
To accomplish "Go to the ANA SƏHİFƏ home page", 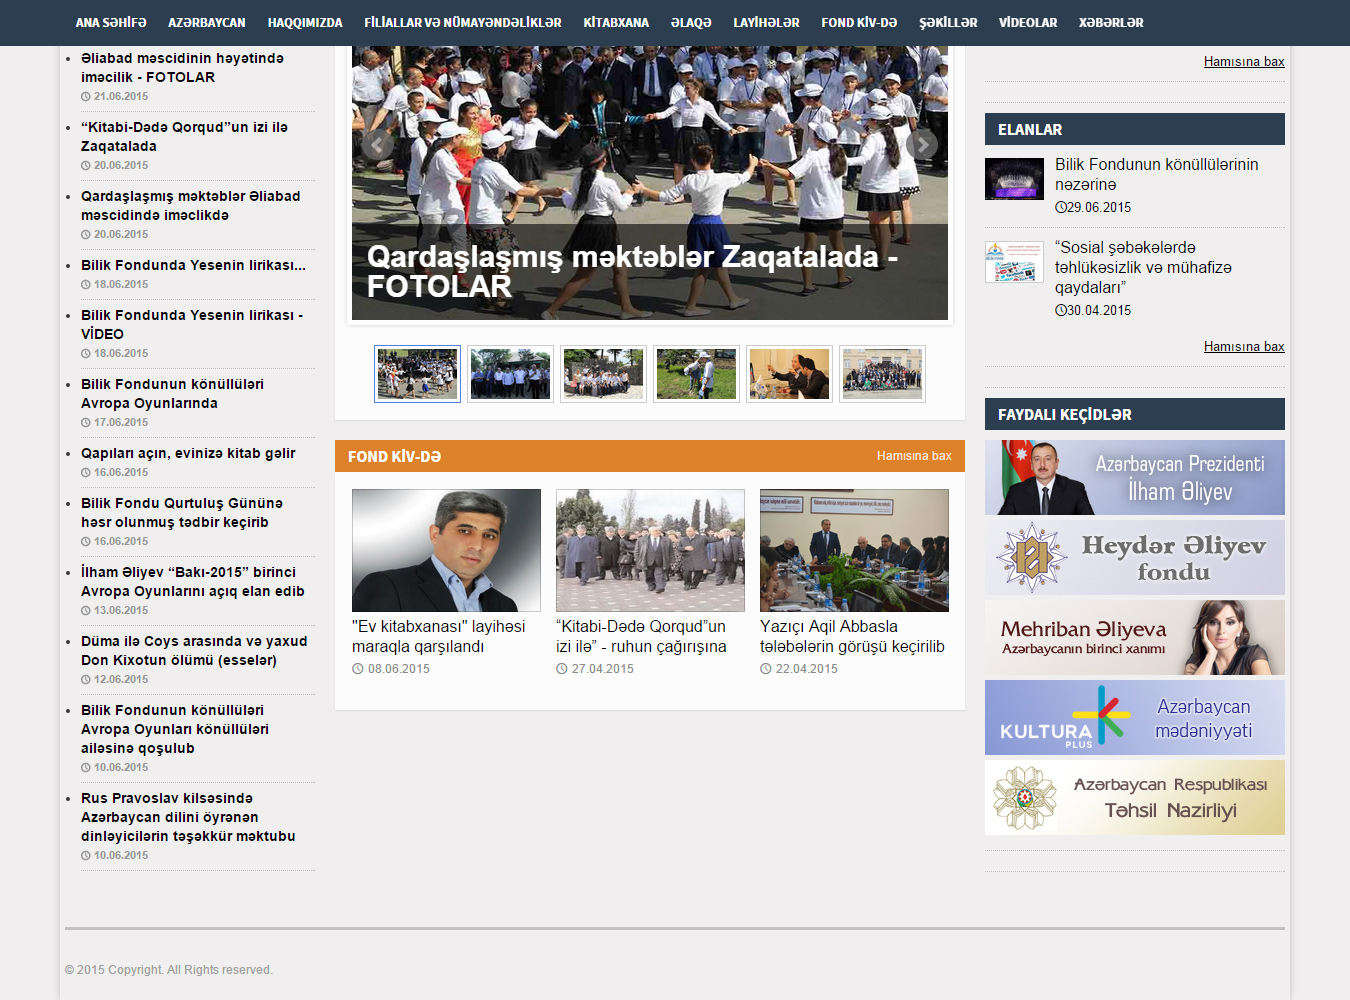I will (111, 23).
